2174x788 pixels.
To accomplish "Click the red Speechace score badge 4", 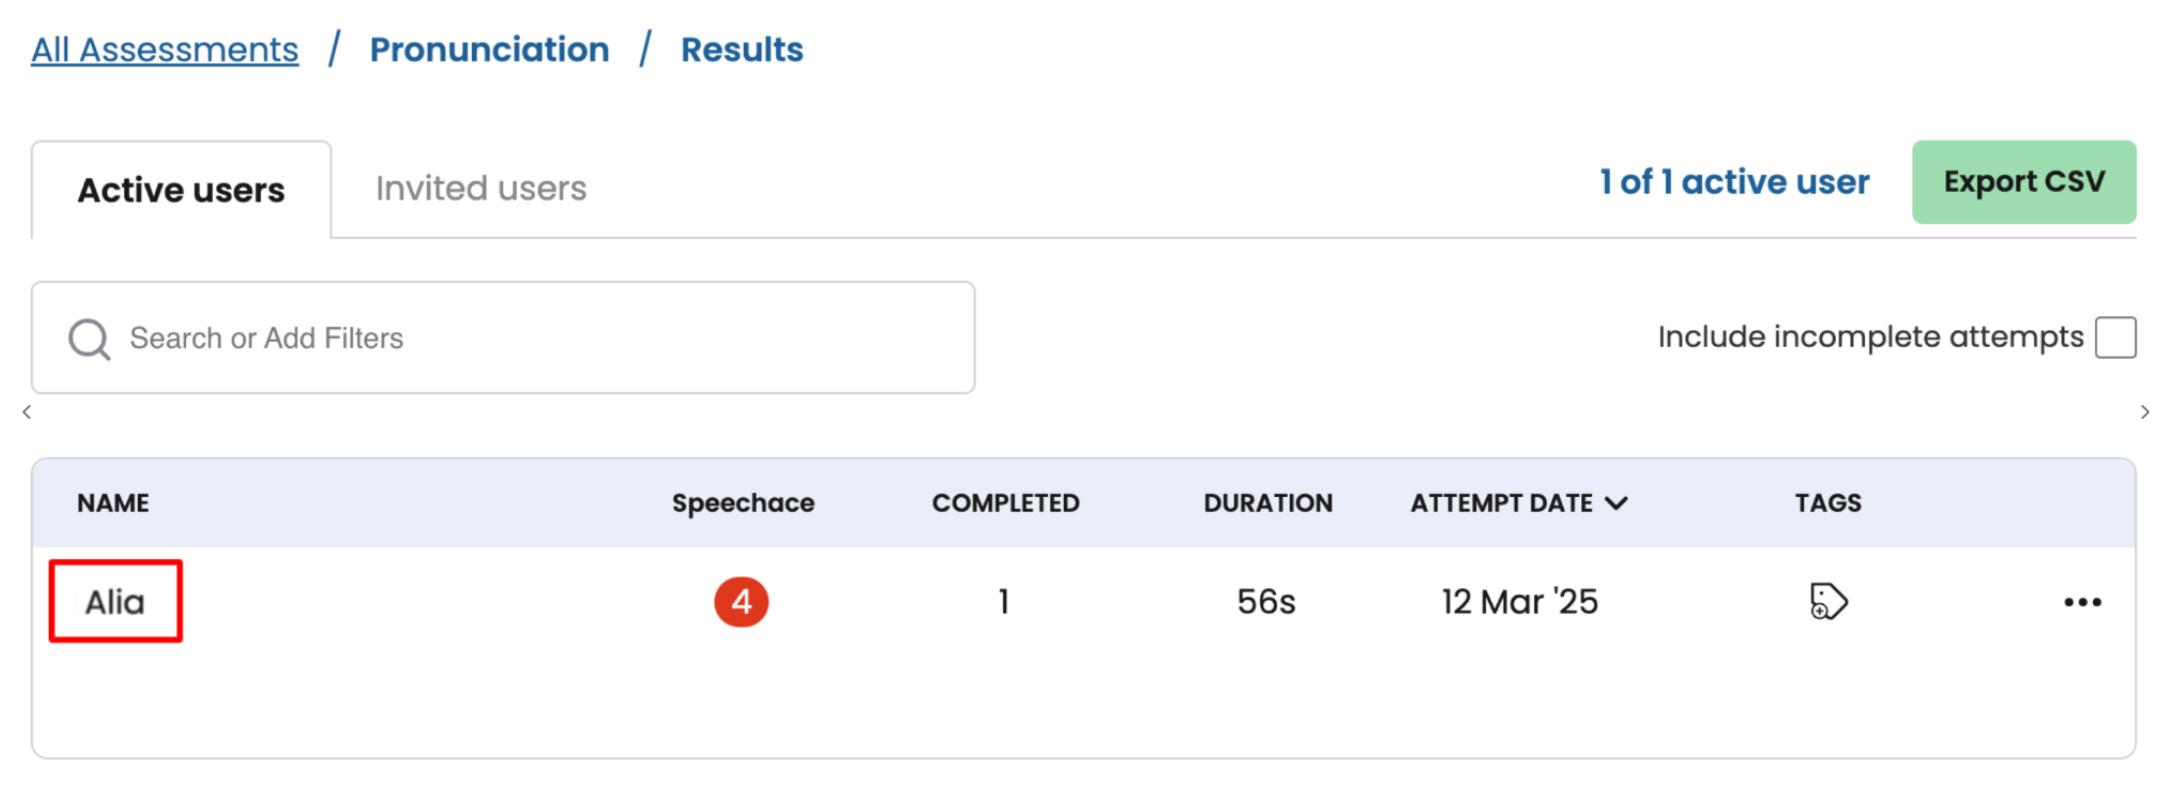I will click(x=741, y=602).
